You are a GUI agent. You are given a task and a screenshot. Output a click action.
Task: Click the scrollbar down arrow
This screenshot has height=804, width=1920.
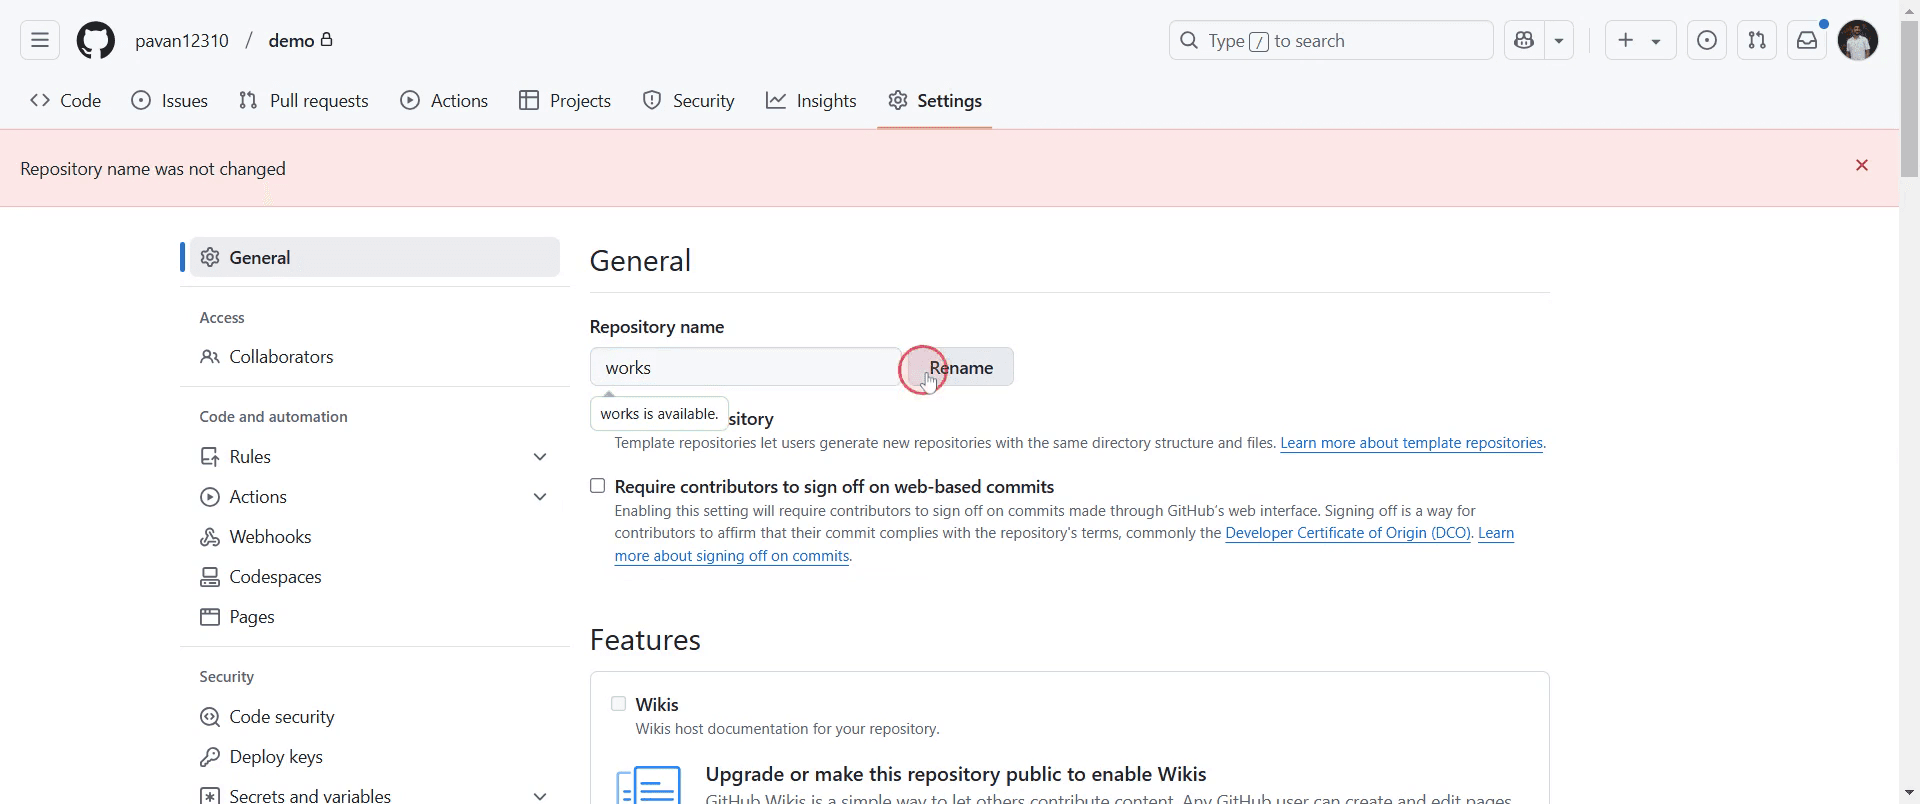1909,794
